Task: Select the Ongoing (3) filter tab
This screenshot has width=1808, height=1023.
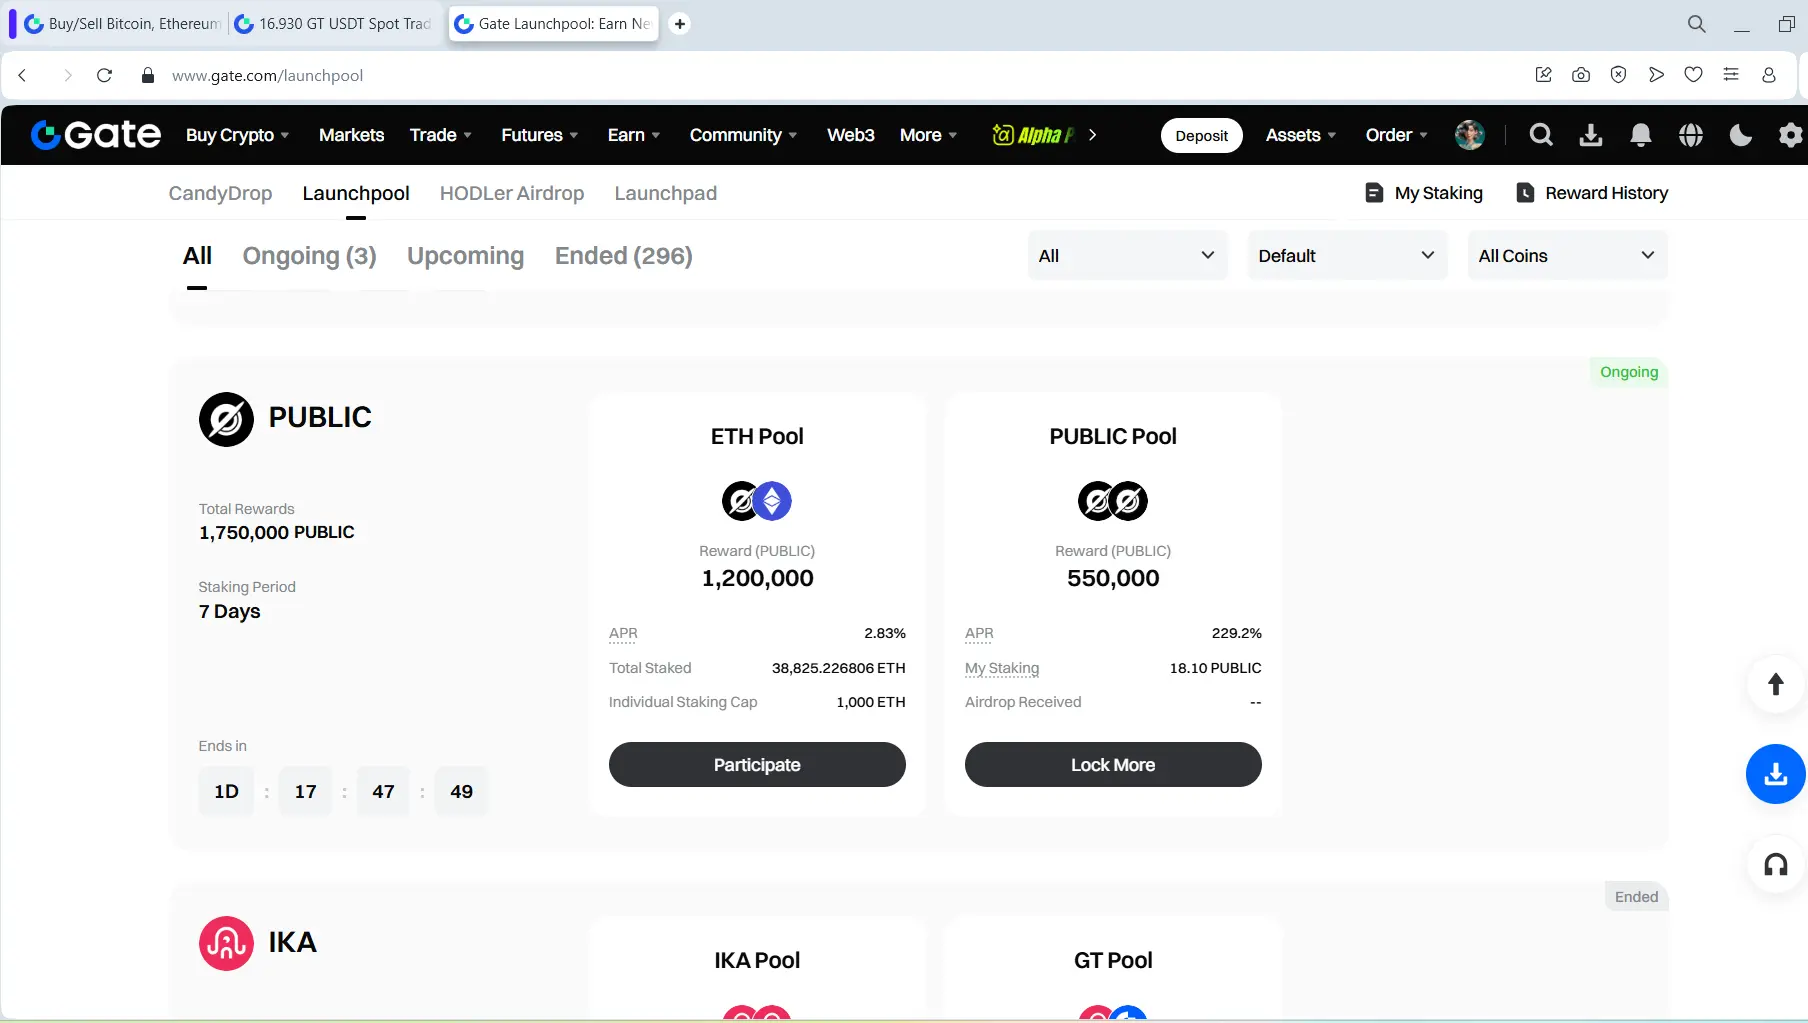Action: 310,256
